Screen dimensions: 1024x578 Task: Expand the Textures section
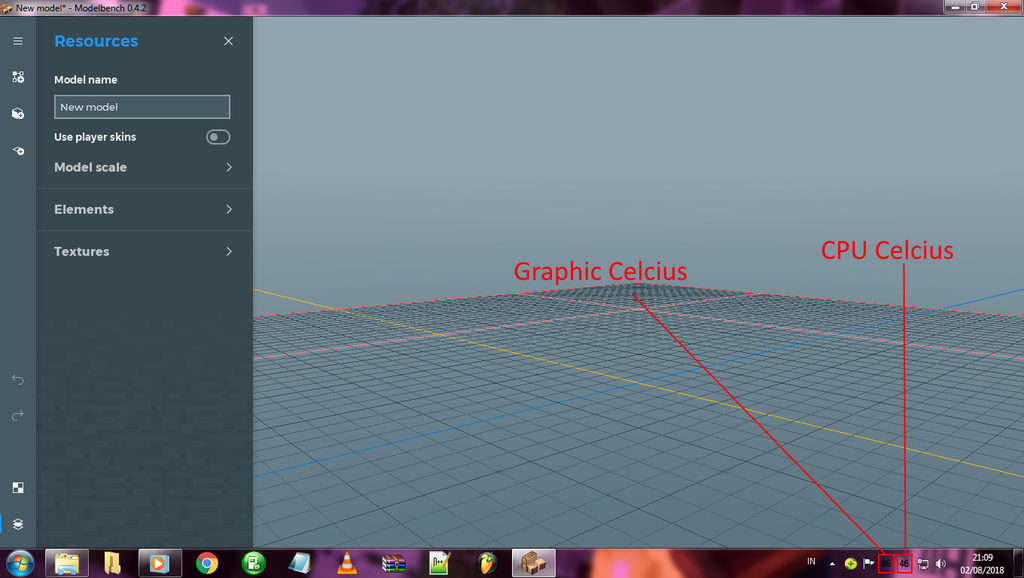(x=228, y=251)
